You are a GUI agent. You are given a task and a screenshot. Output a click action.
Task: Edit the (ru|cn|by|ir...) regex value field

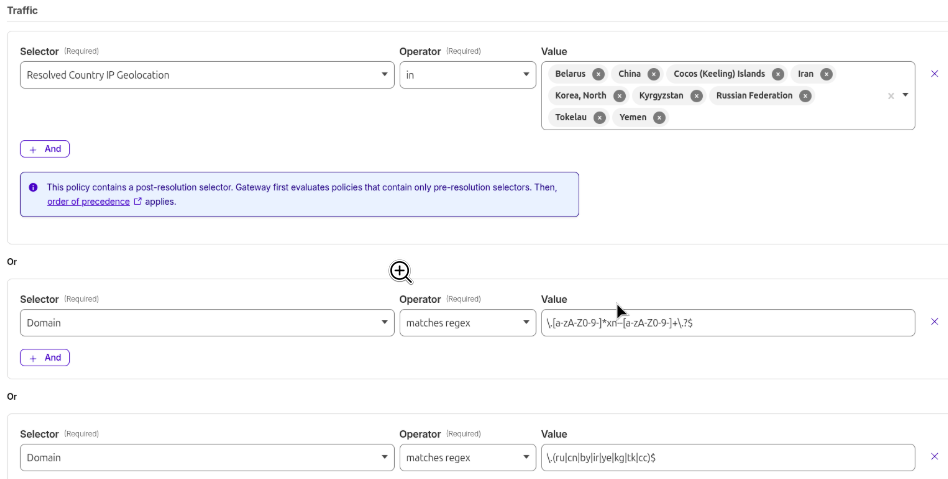click(x=728, y=458)
